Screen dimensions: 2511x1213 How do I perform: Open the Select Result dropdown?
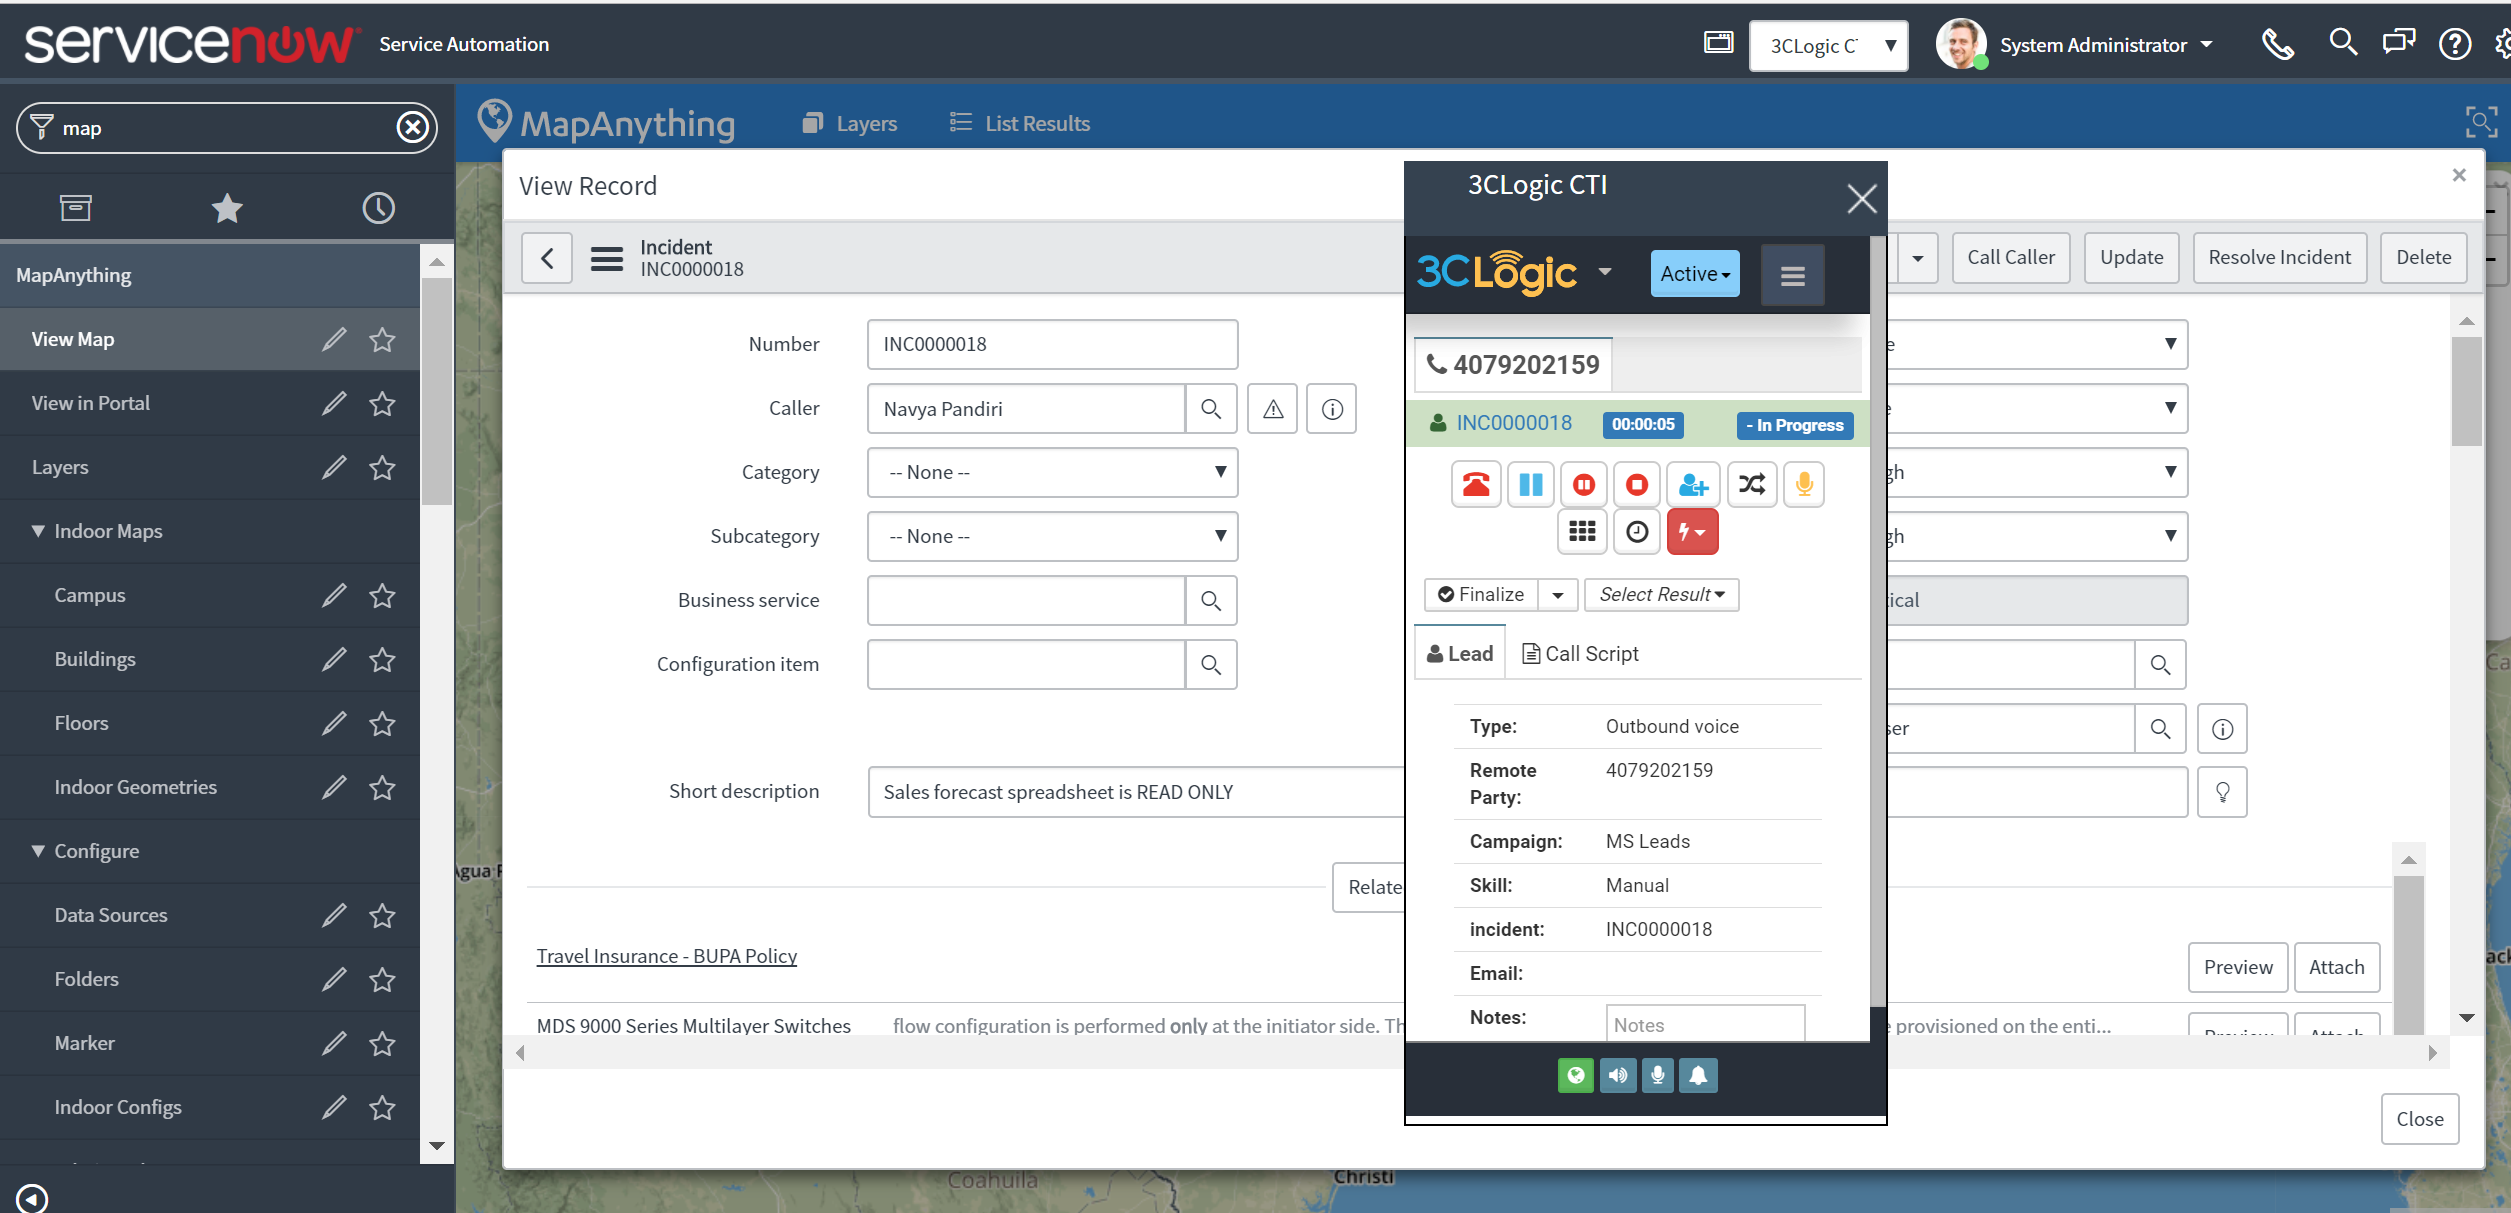(1661, 595)
